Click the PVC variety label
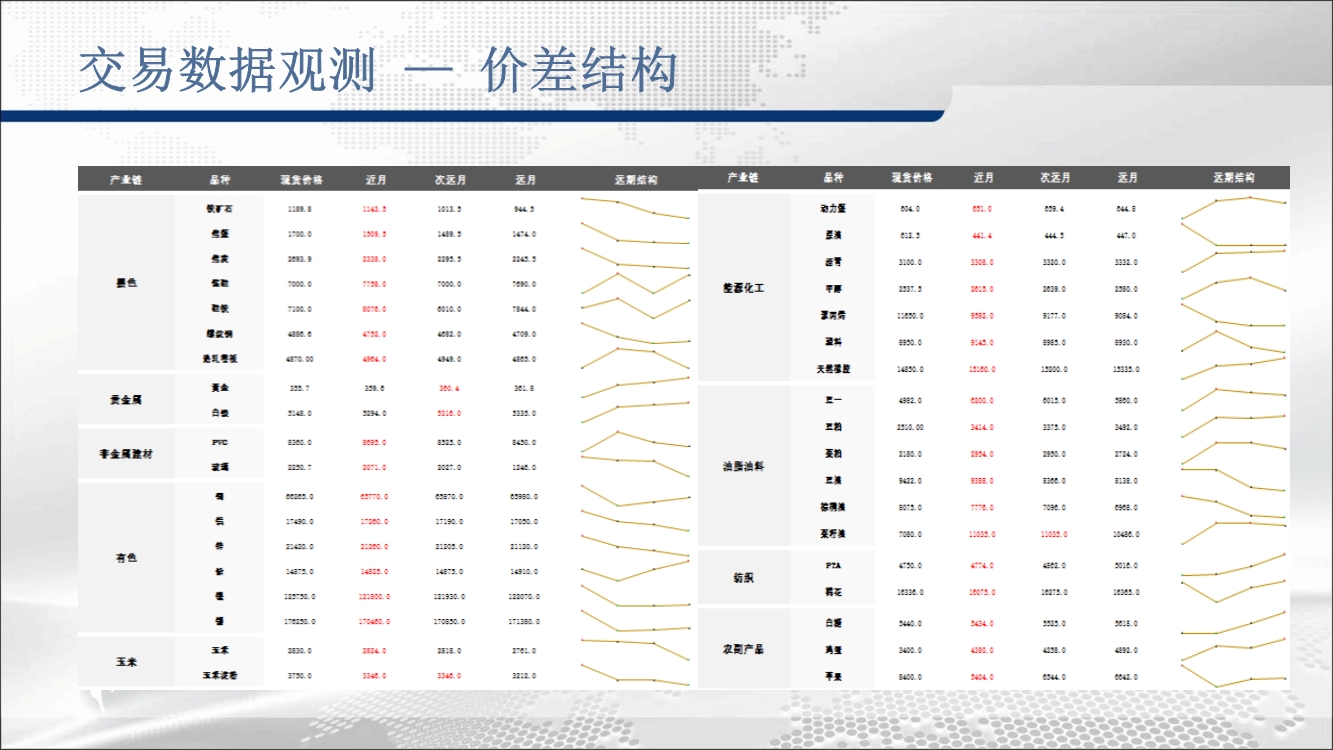 click(x=220, y=442)
